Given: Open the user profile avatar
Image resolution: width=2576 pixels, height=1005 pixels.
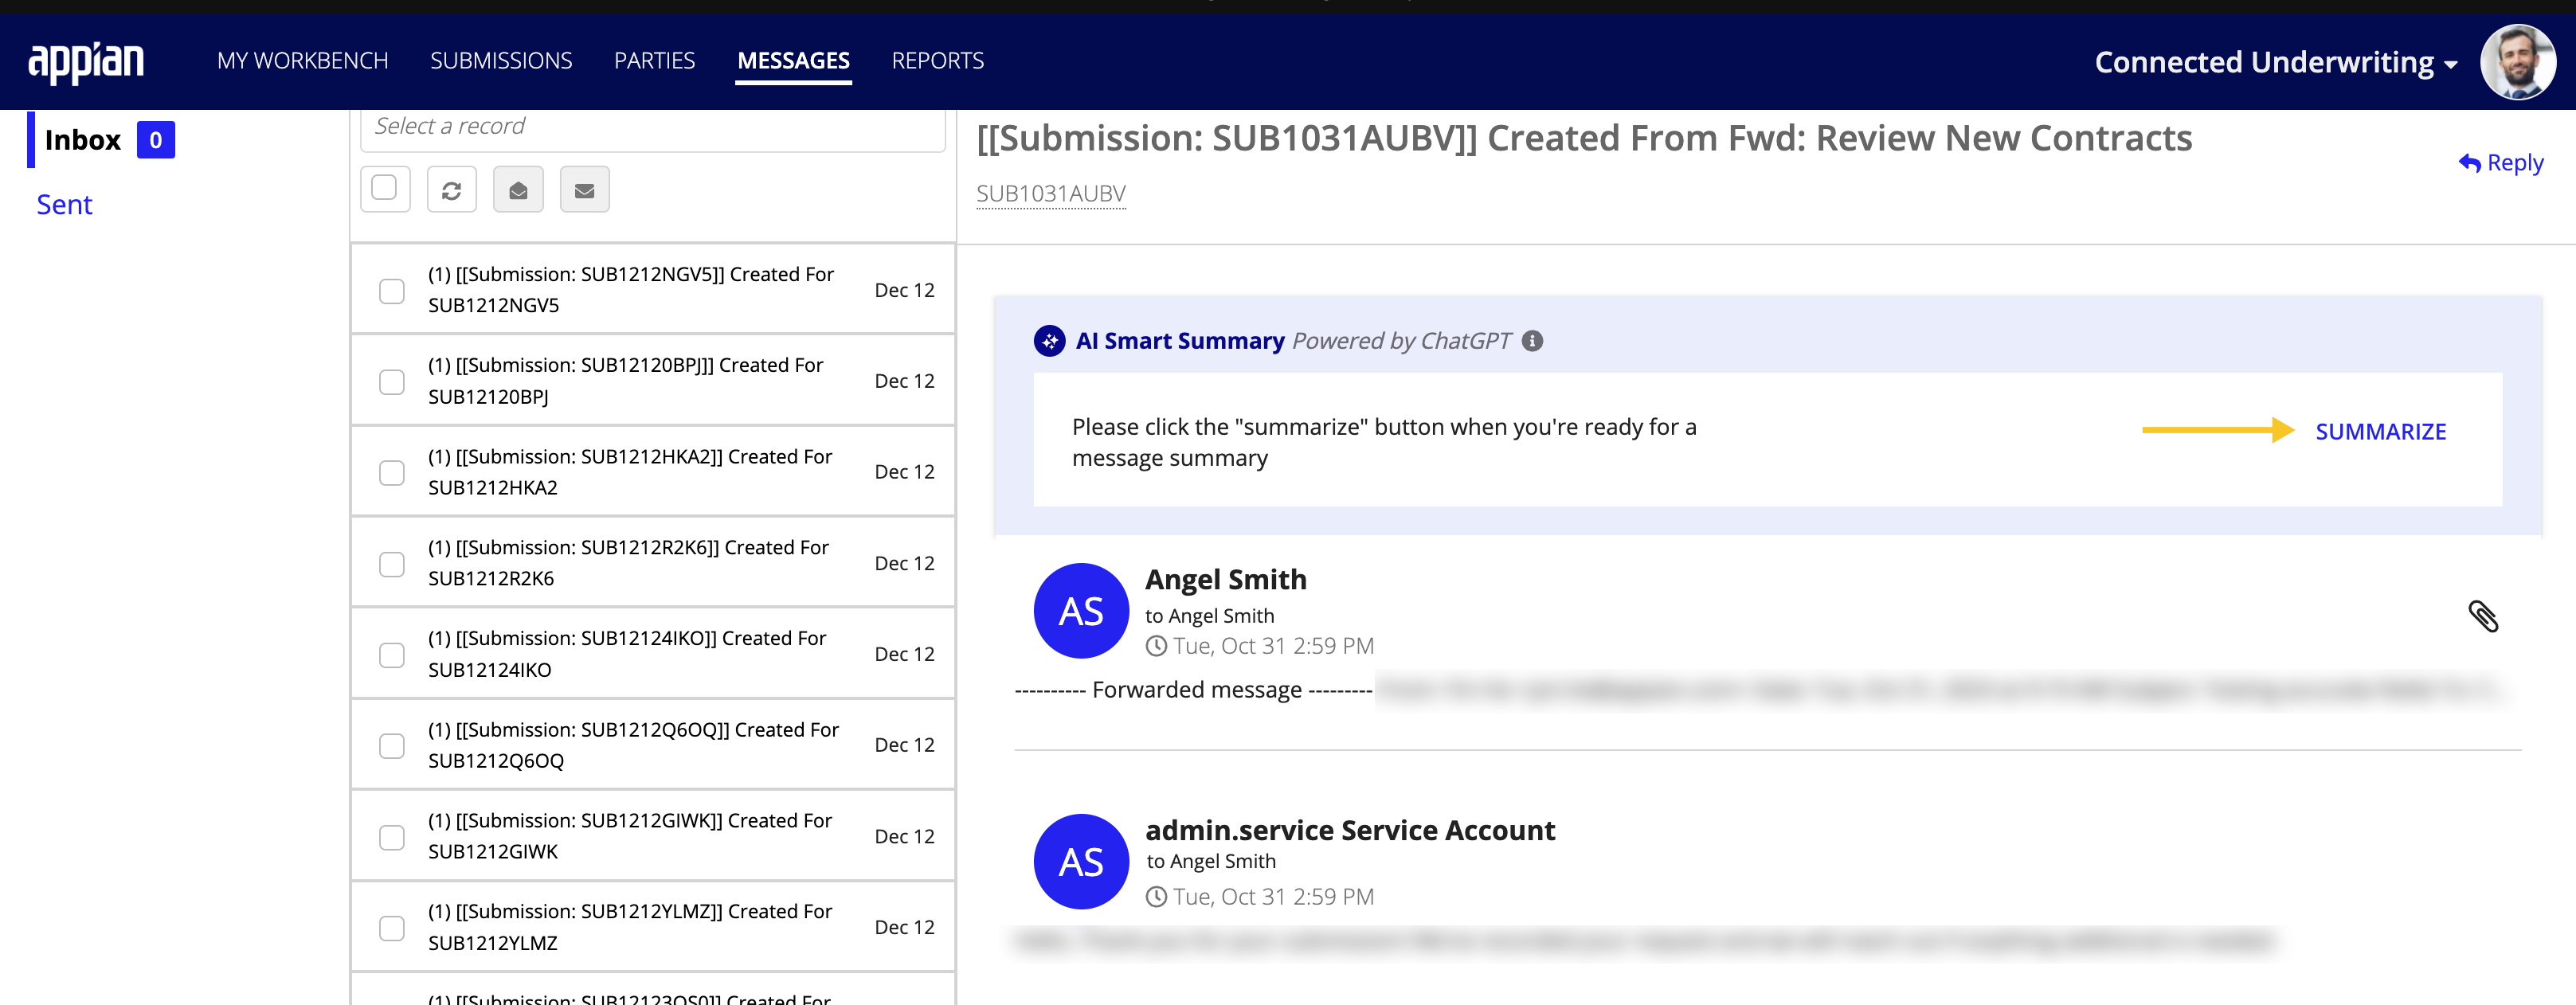Looking at the screenshot, I should pos(2517,62).
